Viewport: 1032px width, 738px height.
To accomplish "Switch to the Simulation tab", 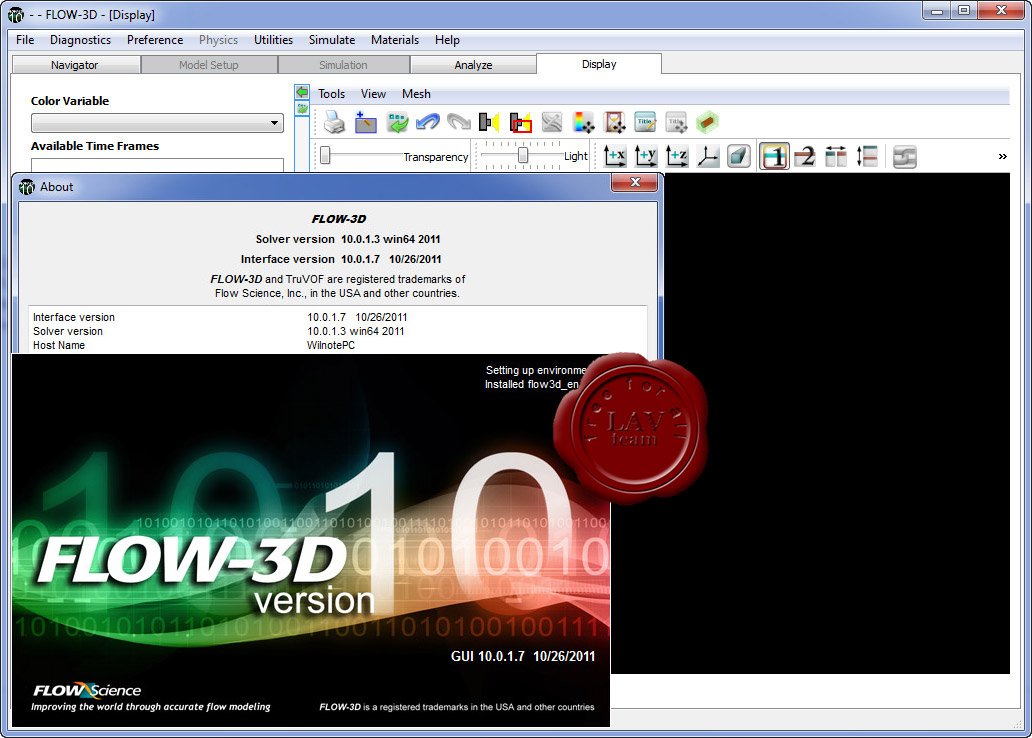I will [343, 65].
